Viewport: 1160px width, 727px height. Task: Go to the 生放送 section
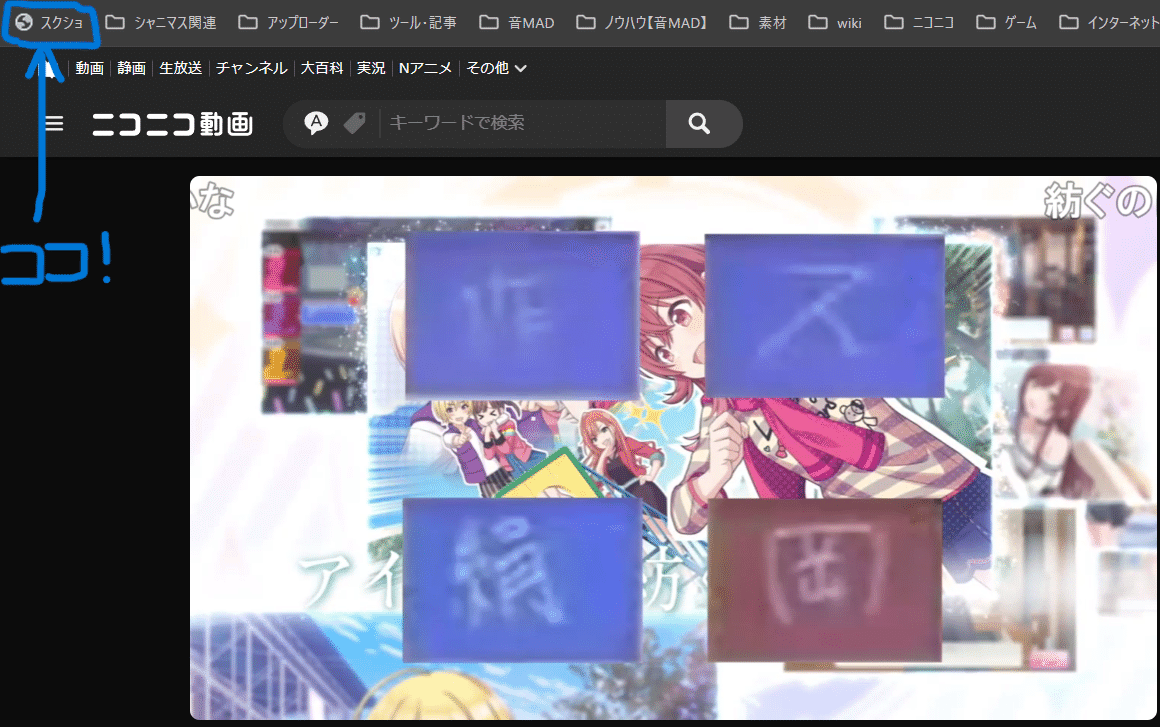(181, 68)
